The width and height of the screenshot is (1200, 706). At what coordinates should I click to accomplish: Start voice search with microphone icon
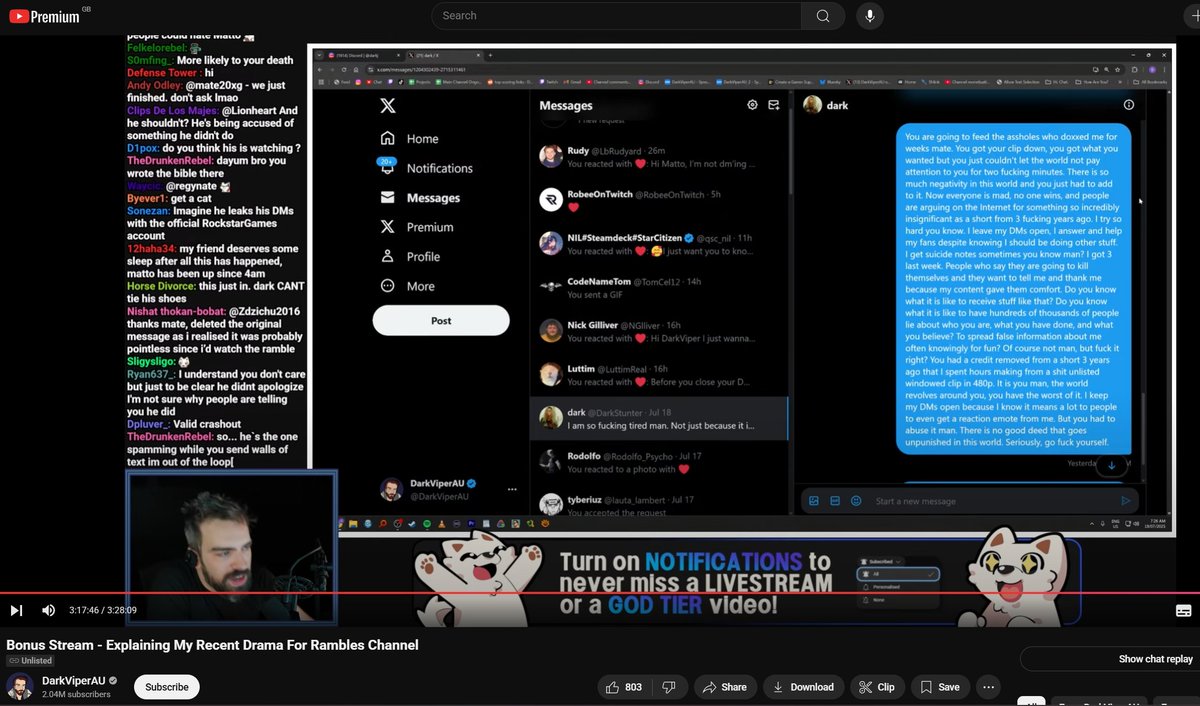click(870, 16)
